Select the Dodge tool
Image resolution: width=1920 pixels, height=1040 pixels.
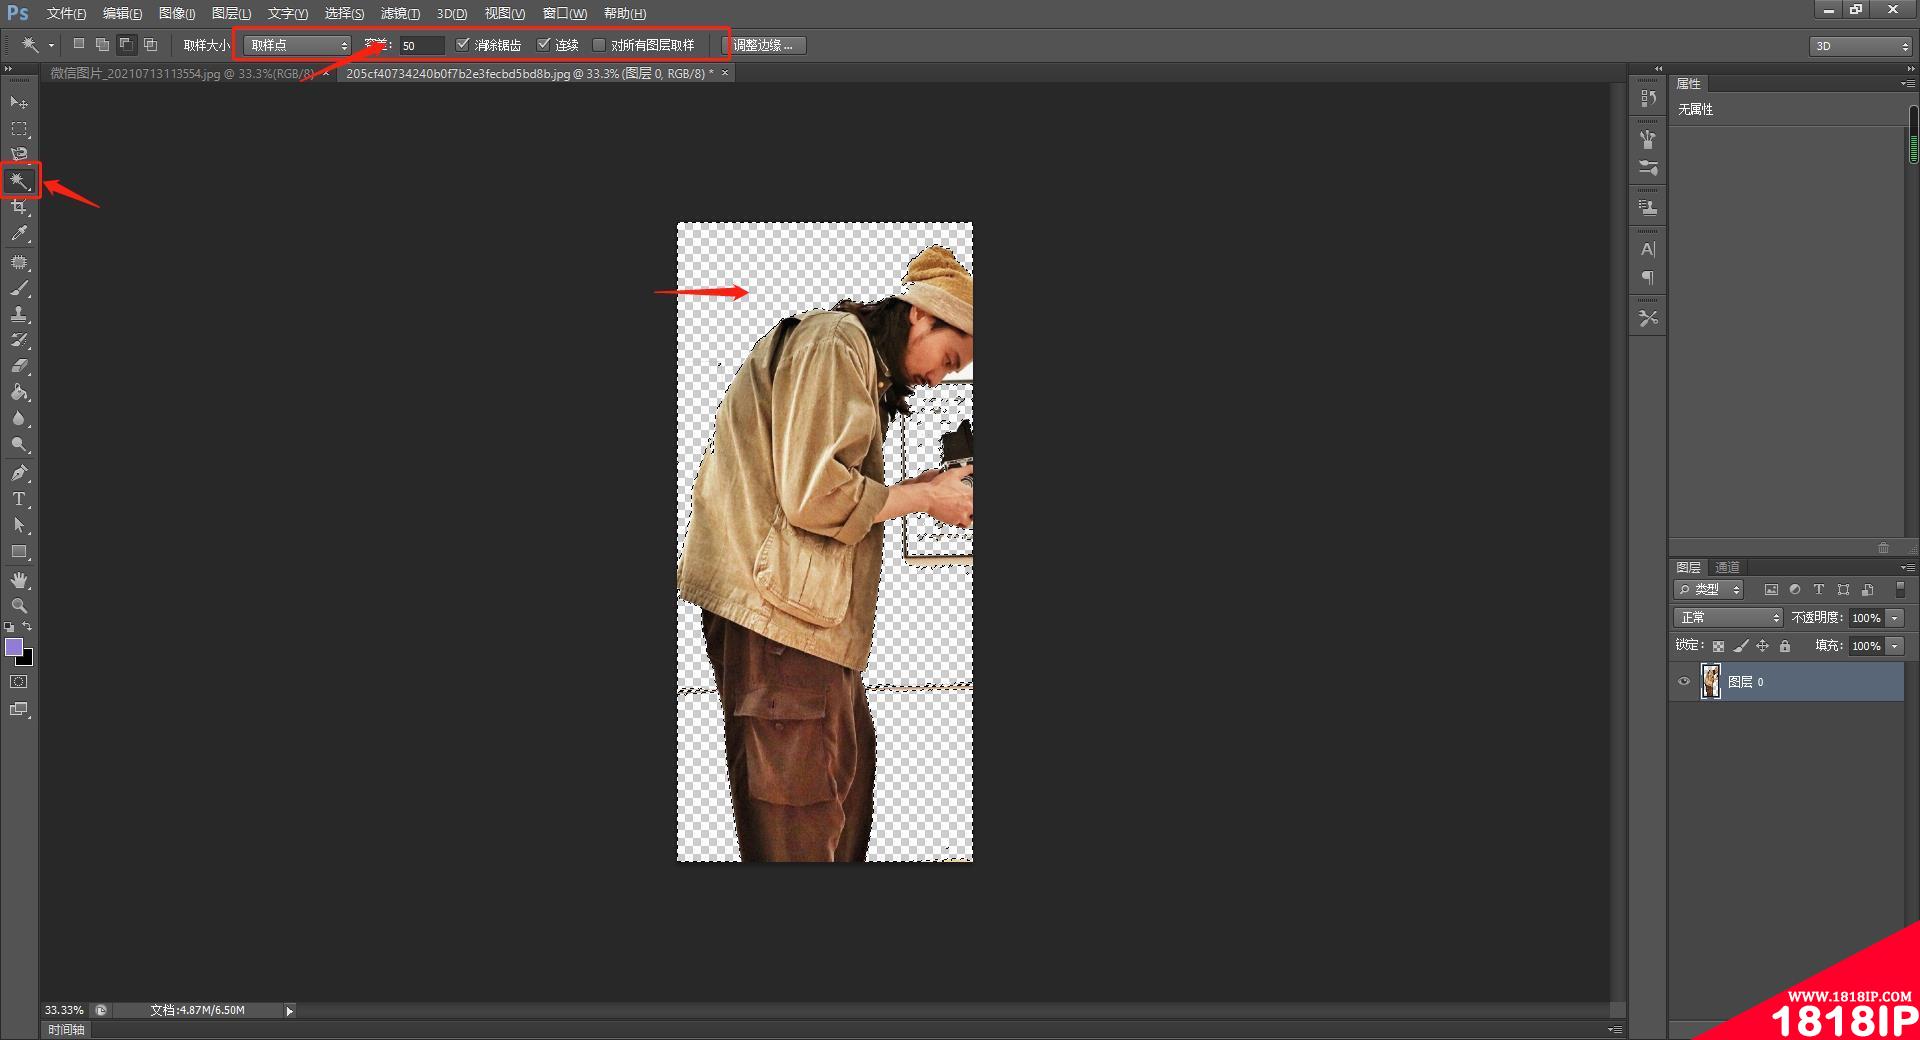click(x=19, y=444)
